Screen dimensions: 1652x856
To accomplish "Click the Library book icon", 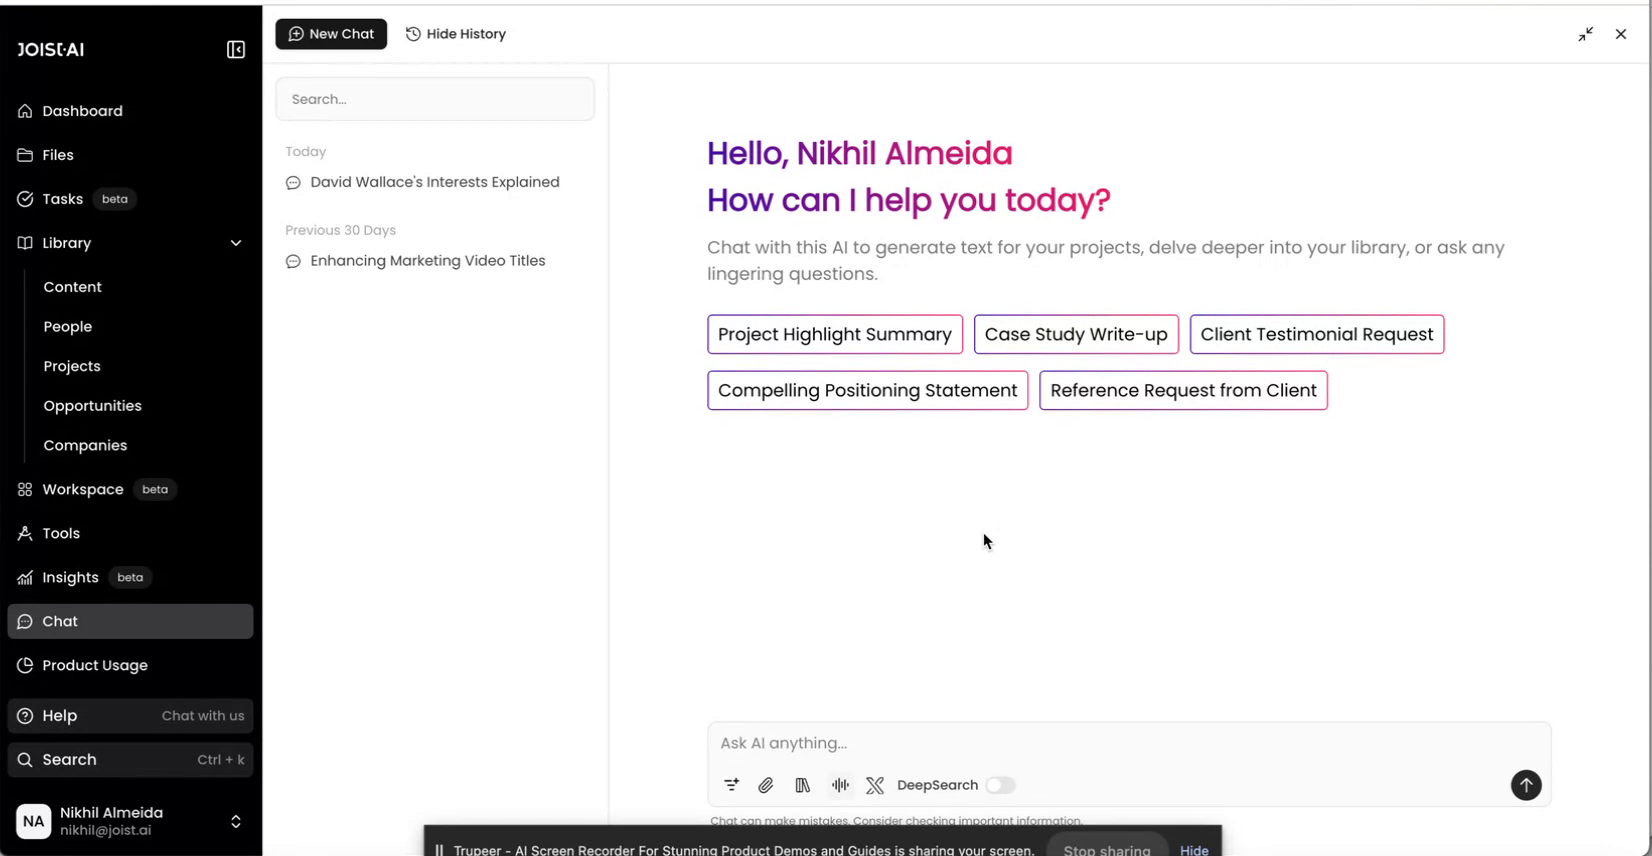I will [x=25, y=243].
